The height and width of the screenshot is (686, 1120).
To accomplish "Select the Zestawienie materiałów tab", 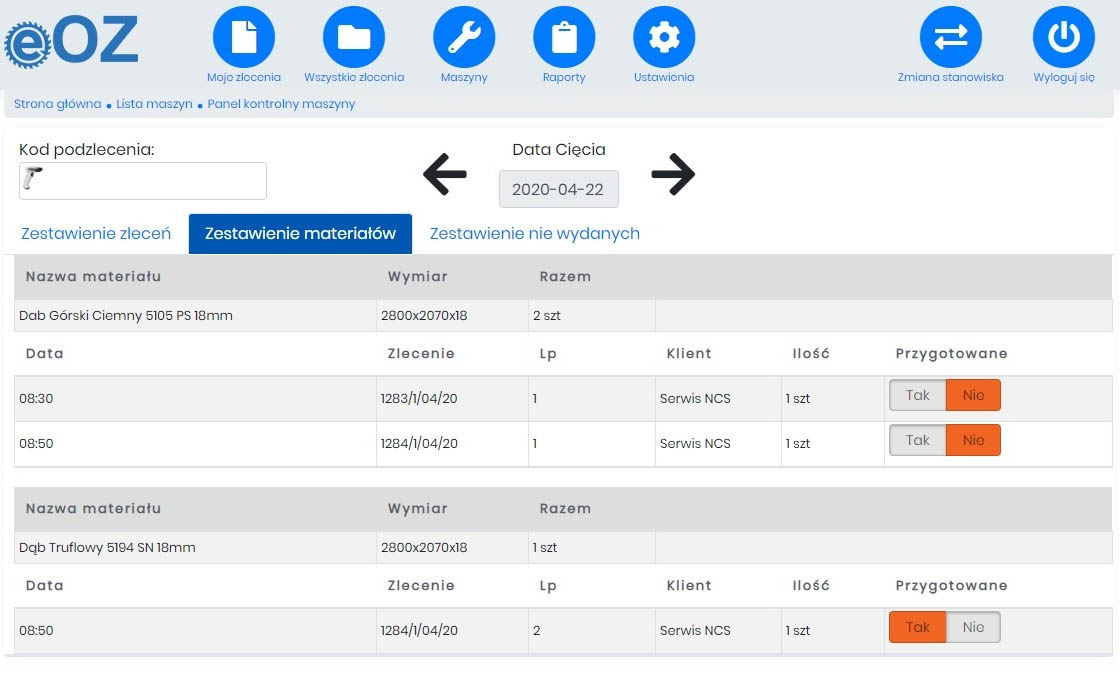I will pos(300,234).
